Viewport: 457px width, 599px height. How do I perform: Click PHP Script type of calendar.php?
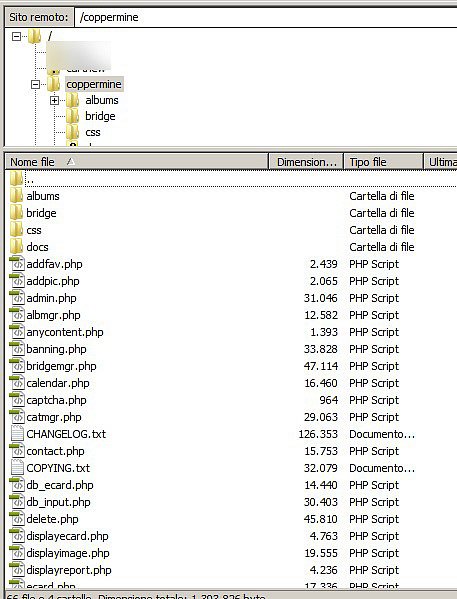(374, 383)
